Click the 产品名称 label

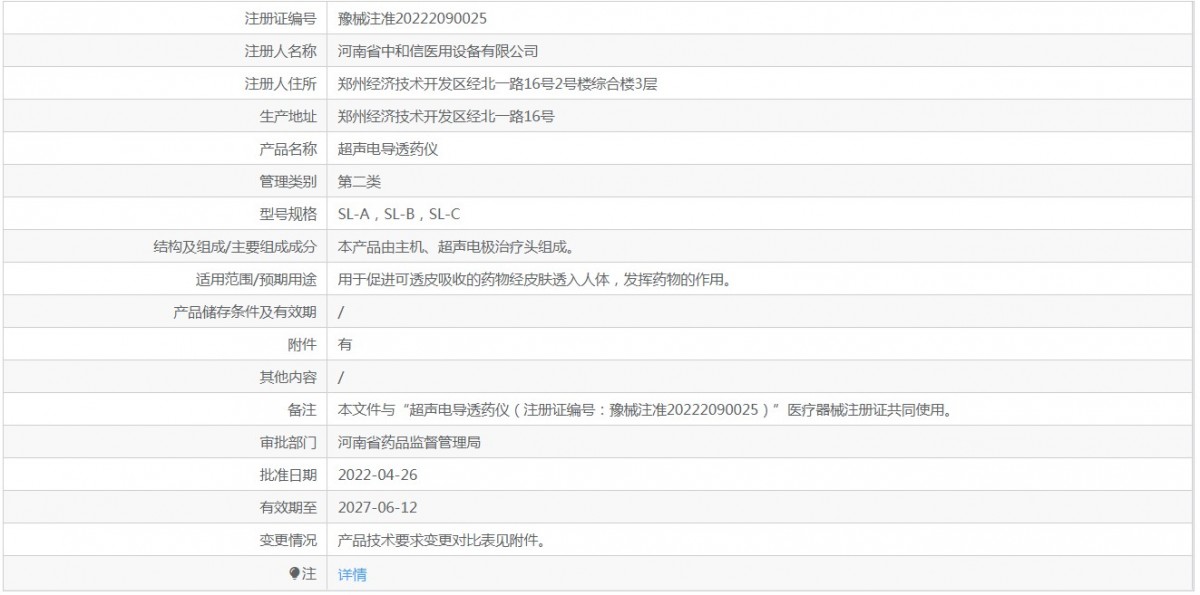[287, 149]
